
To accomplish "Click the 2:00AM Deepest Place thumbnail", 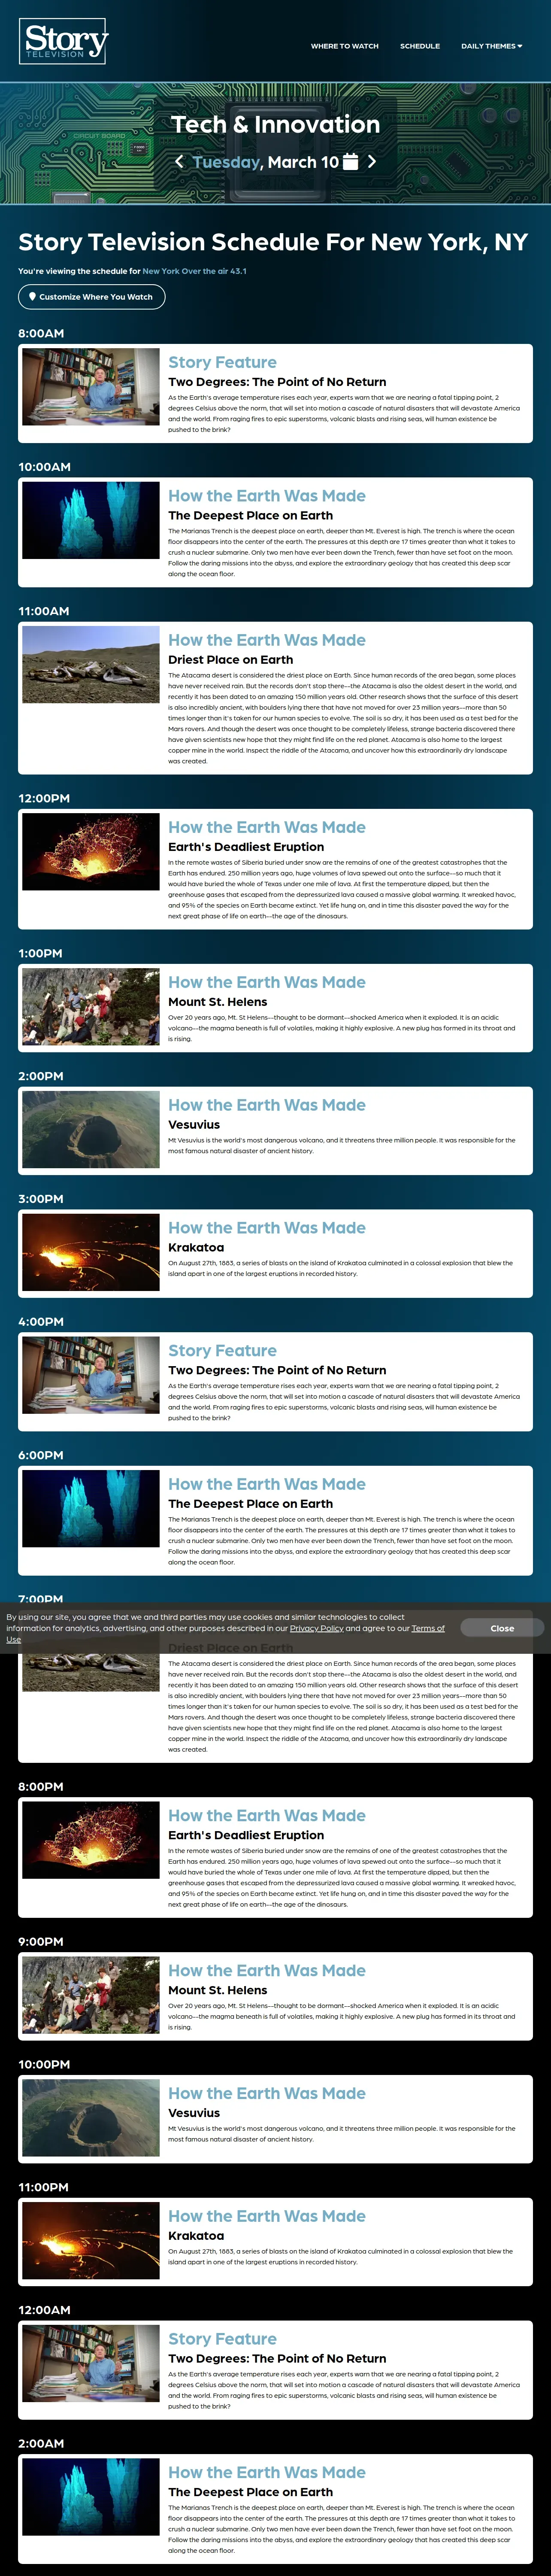I will coord(91,2496).
